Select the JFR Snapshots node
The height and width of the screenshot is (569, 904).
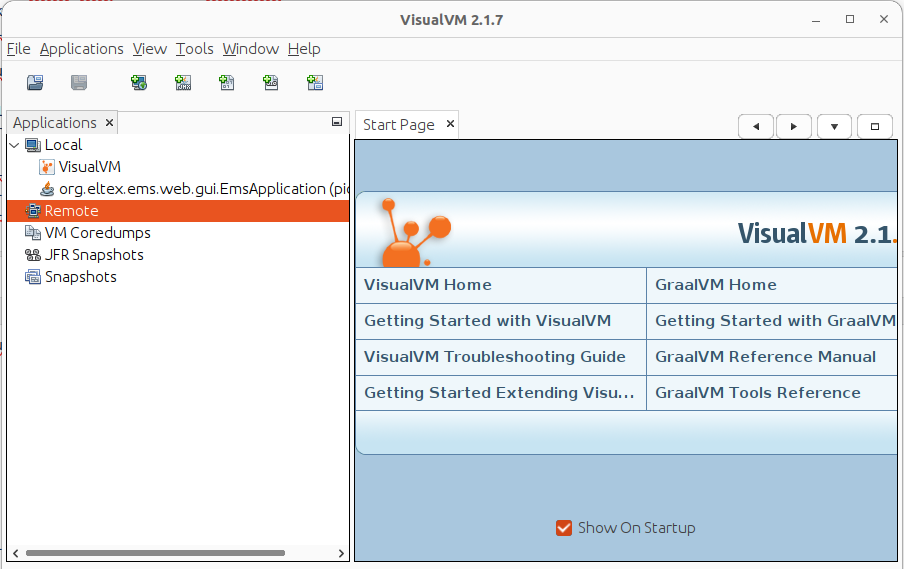[94, 255]
